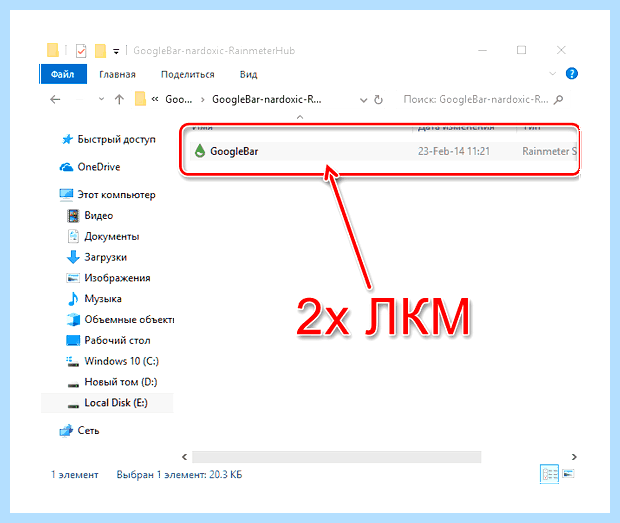
Task: Refresh the folder view
Action: (x=378, y=100)
